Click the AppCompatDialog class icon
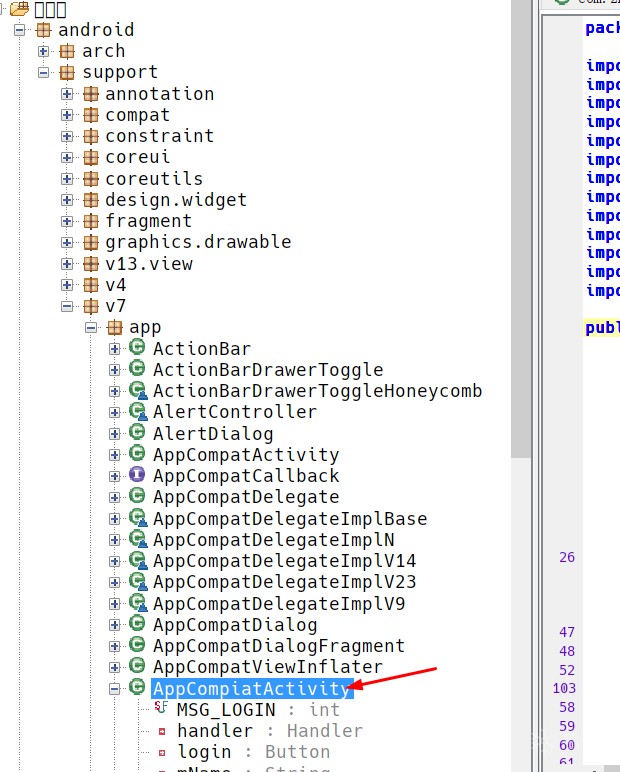620x772 pixels. pos(137,624)
